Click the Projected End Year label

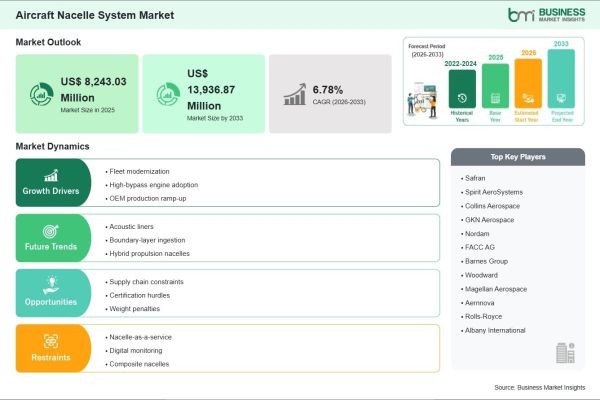[562, 116]
